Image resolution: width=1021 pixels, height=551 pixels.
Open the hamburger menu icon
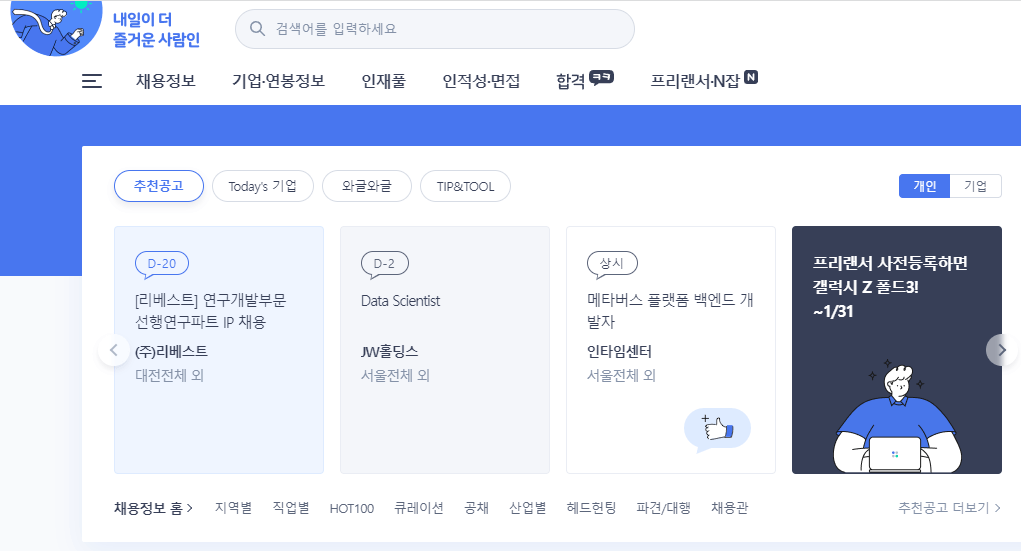92,81
